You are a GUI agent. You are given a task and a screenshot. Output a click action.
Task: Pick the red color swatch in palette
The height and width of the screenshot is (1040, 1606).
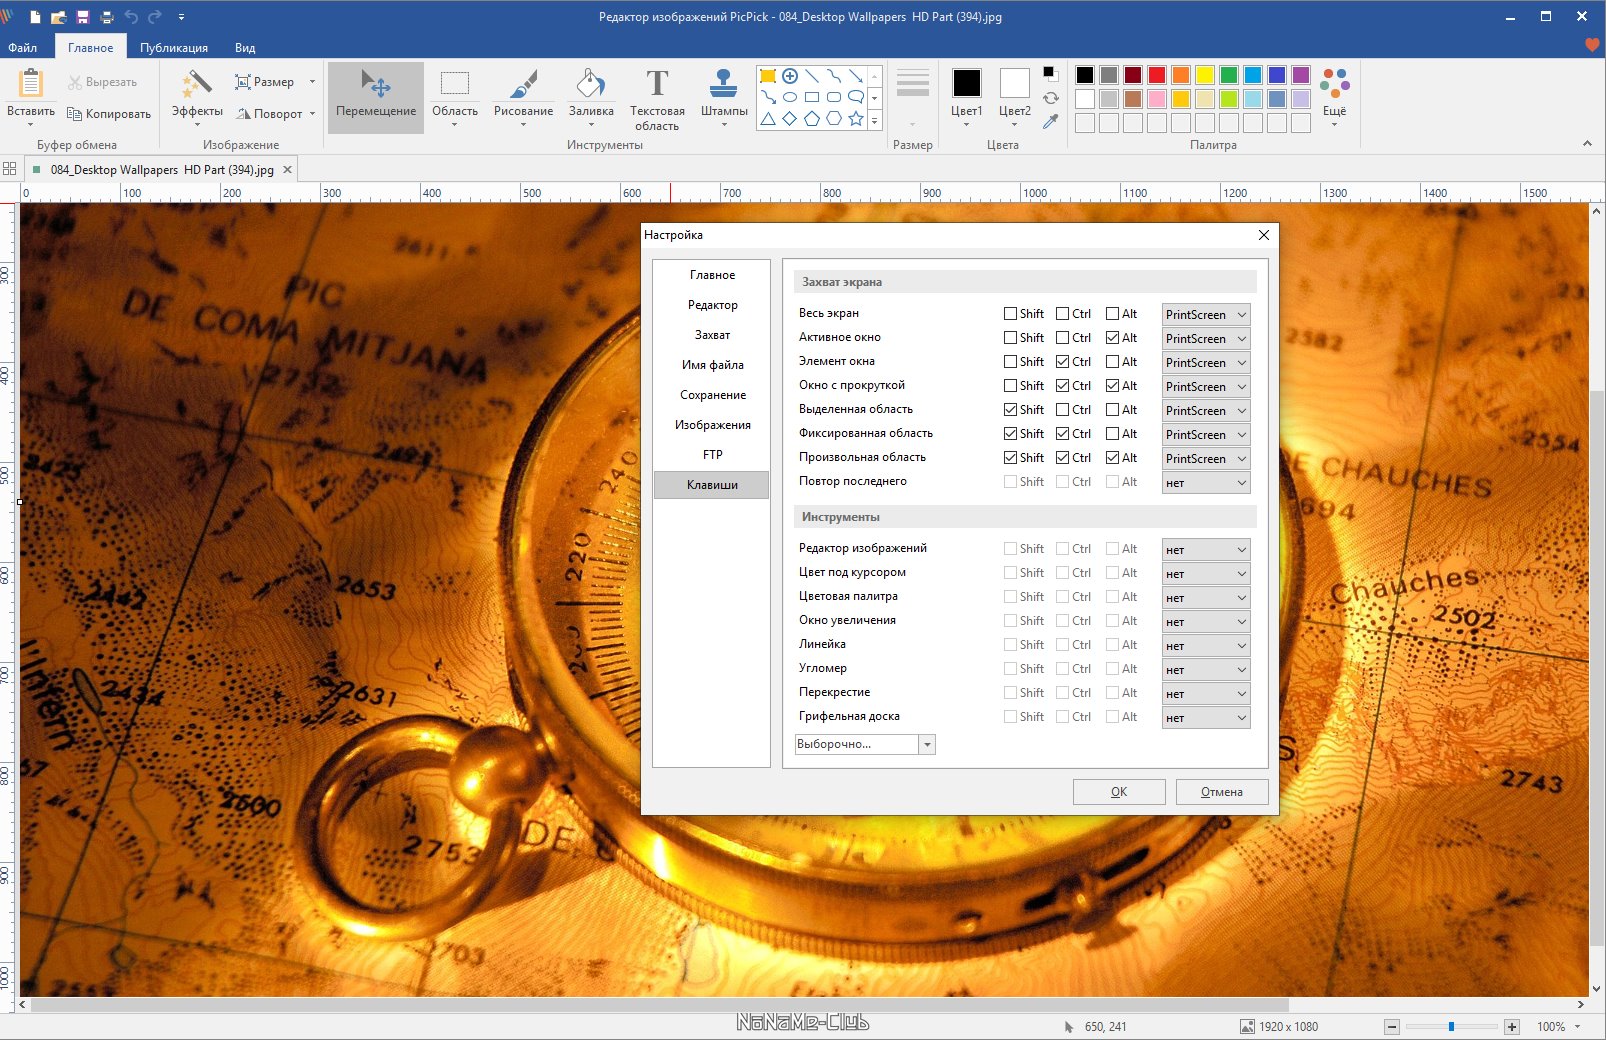1156,75
